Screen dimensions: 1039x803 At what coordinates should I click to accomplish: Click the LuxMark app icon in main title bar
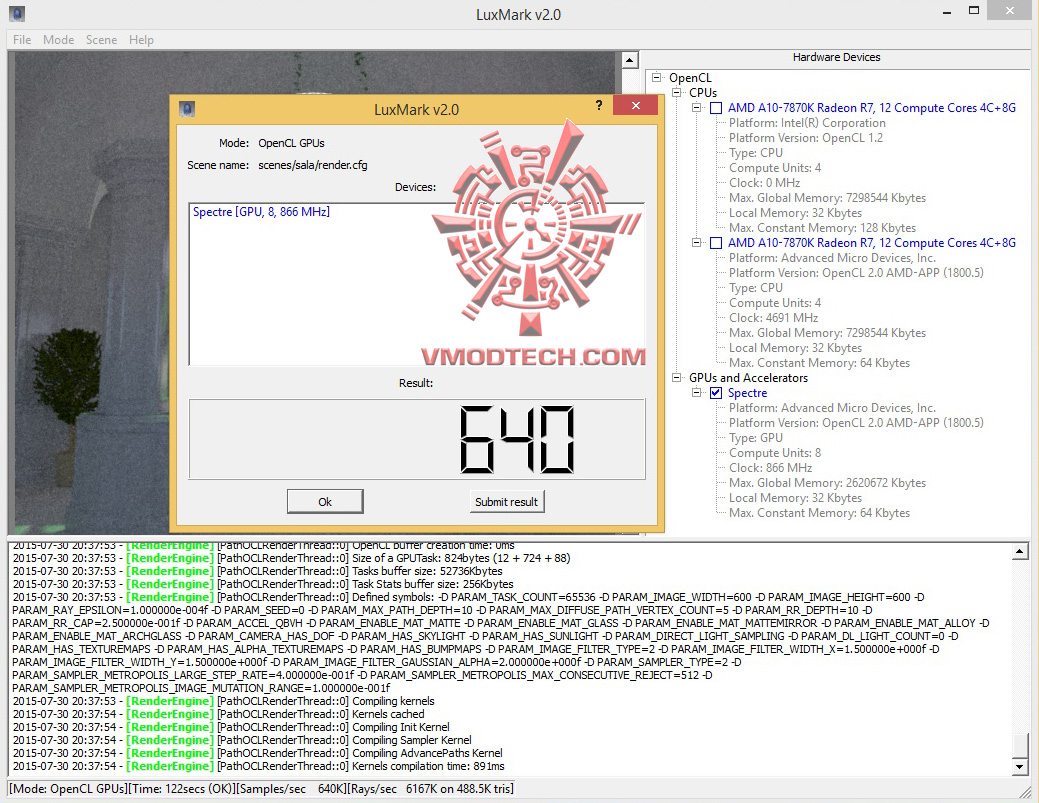(x=17, y=13)
